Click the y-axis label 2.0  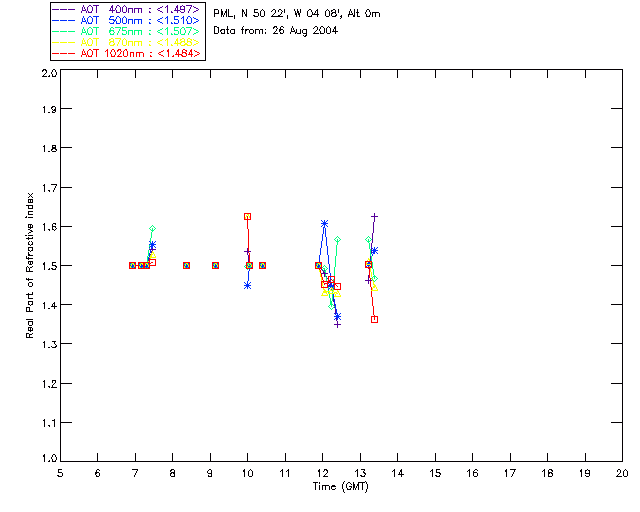point(49,73)
